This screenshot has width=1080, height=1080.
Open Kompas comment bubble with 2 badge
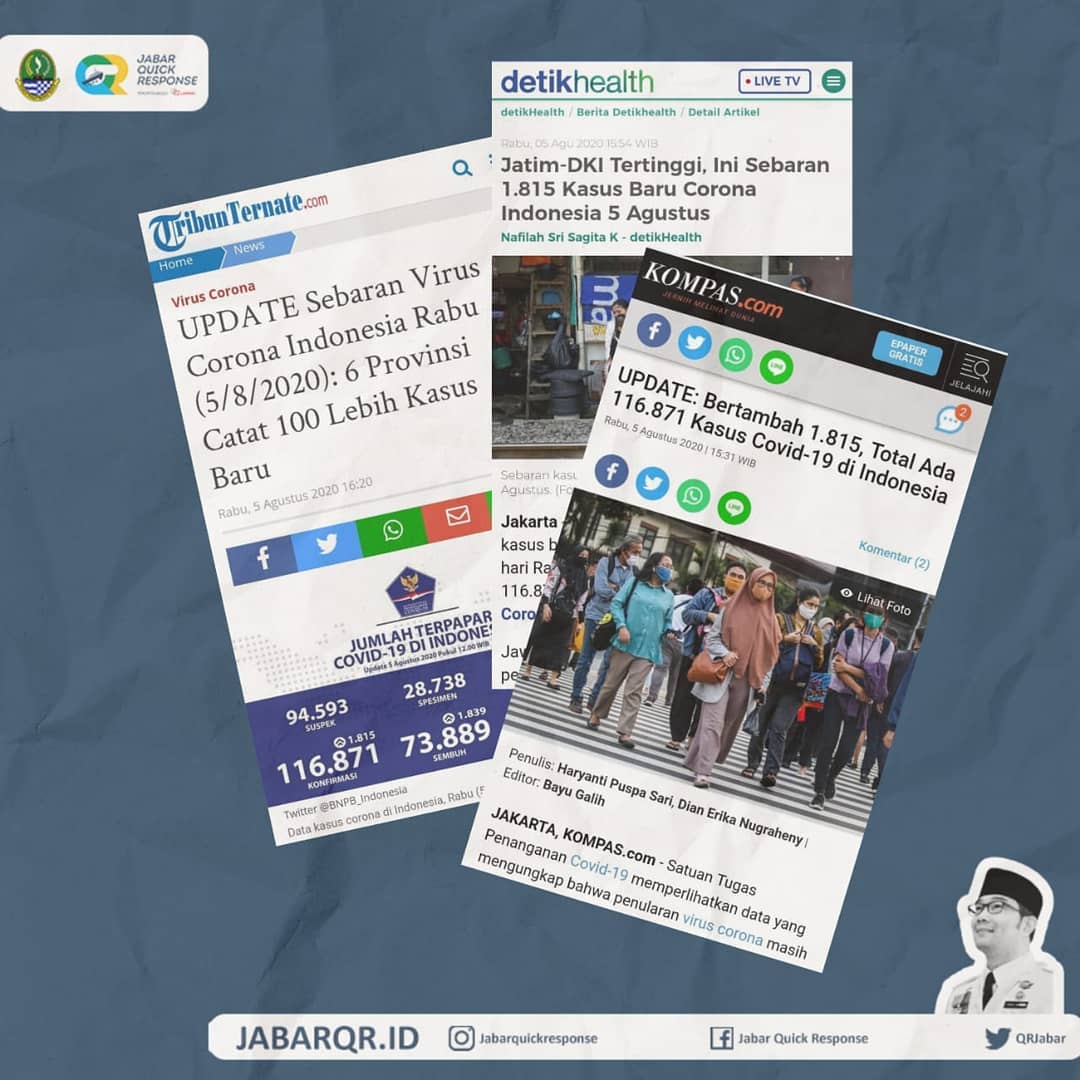tap(952, 419)
